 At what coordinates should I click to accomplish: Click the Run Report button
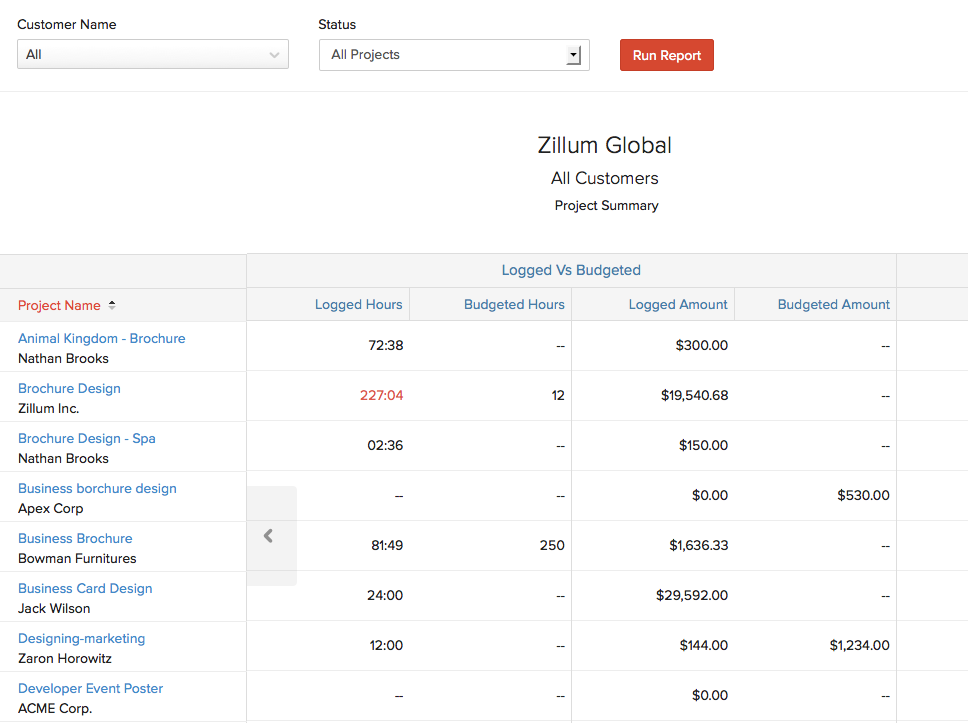(666, 55)
